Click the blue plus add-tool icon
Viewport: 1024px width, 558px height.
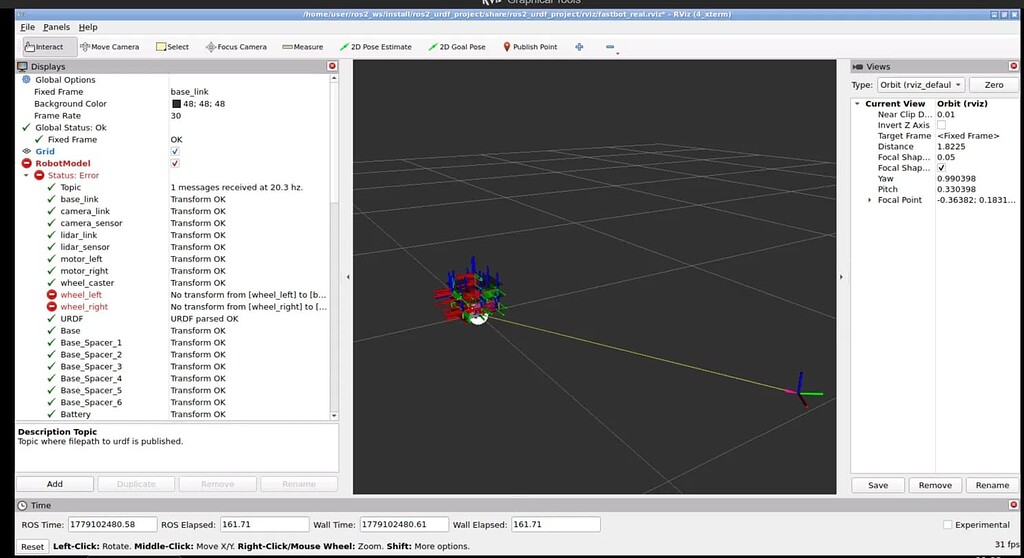point(579,47)
